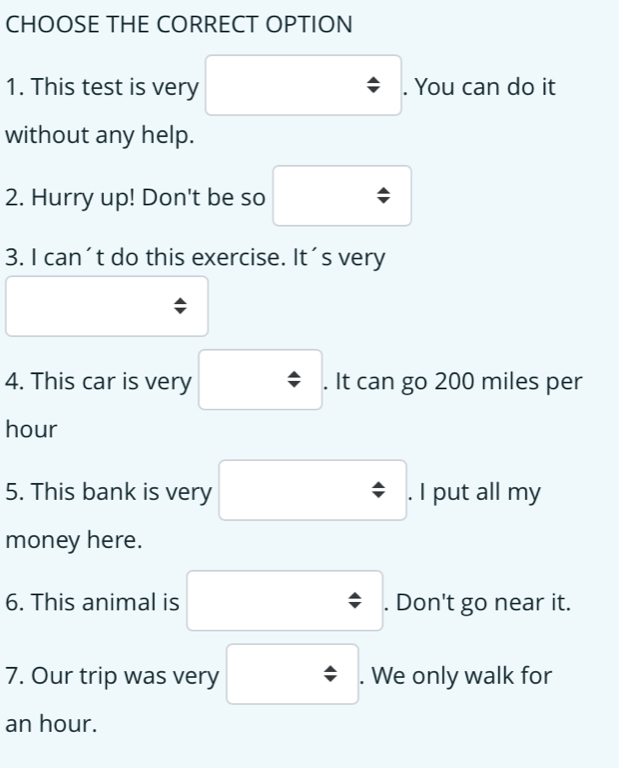
Task: Click the arrow icon in question 5's select box
Action: tap(380, 492)
